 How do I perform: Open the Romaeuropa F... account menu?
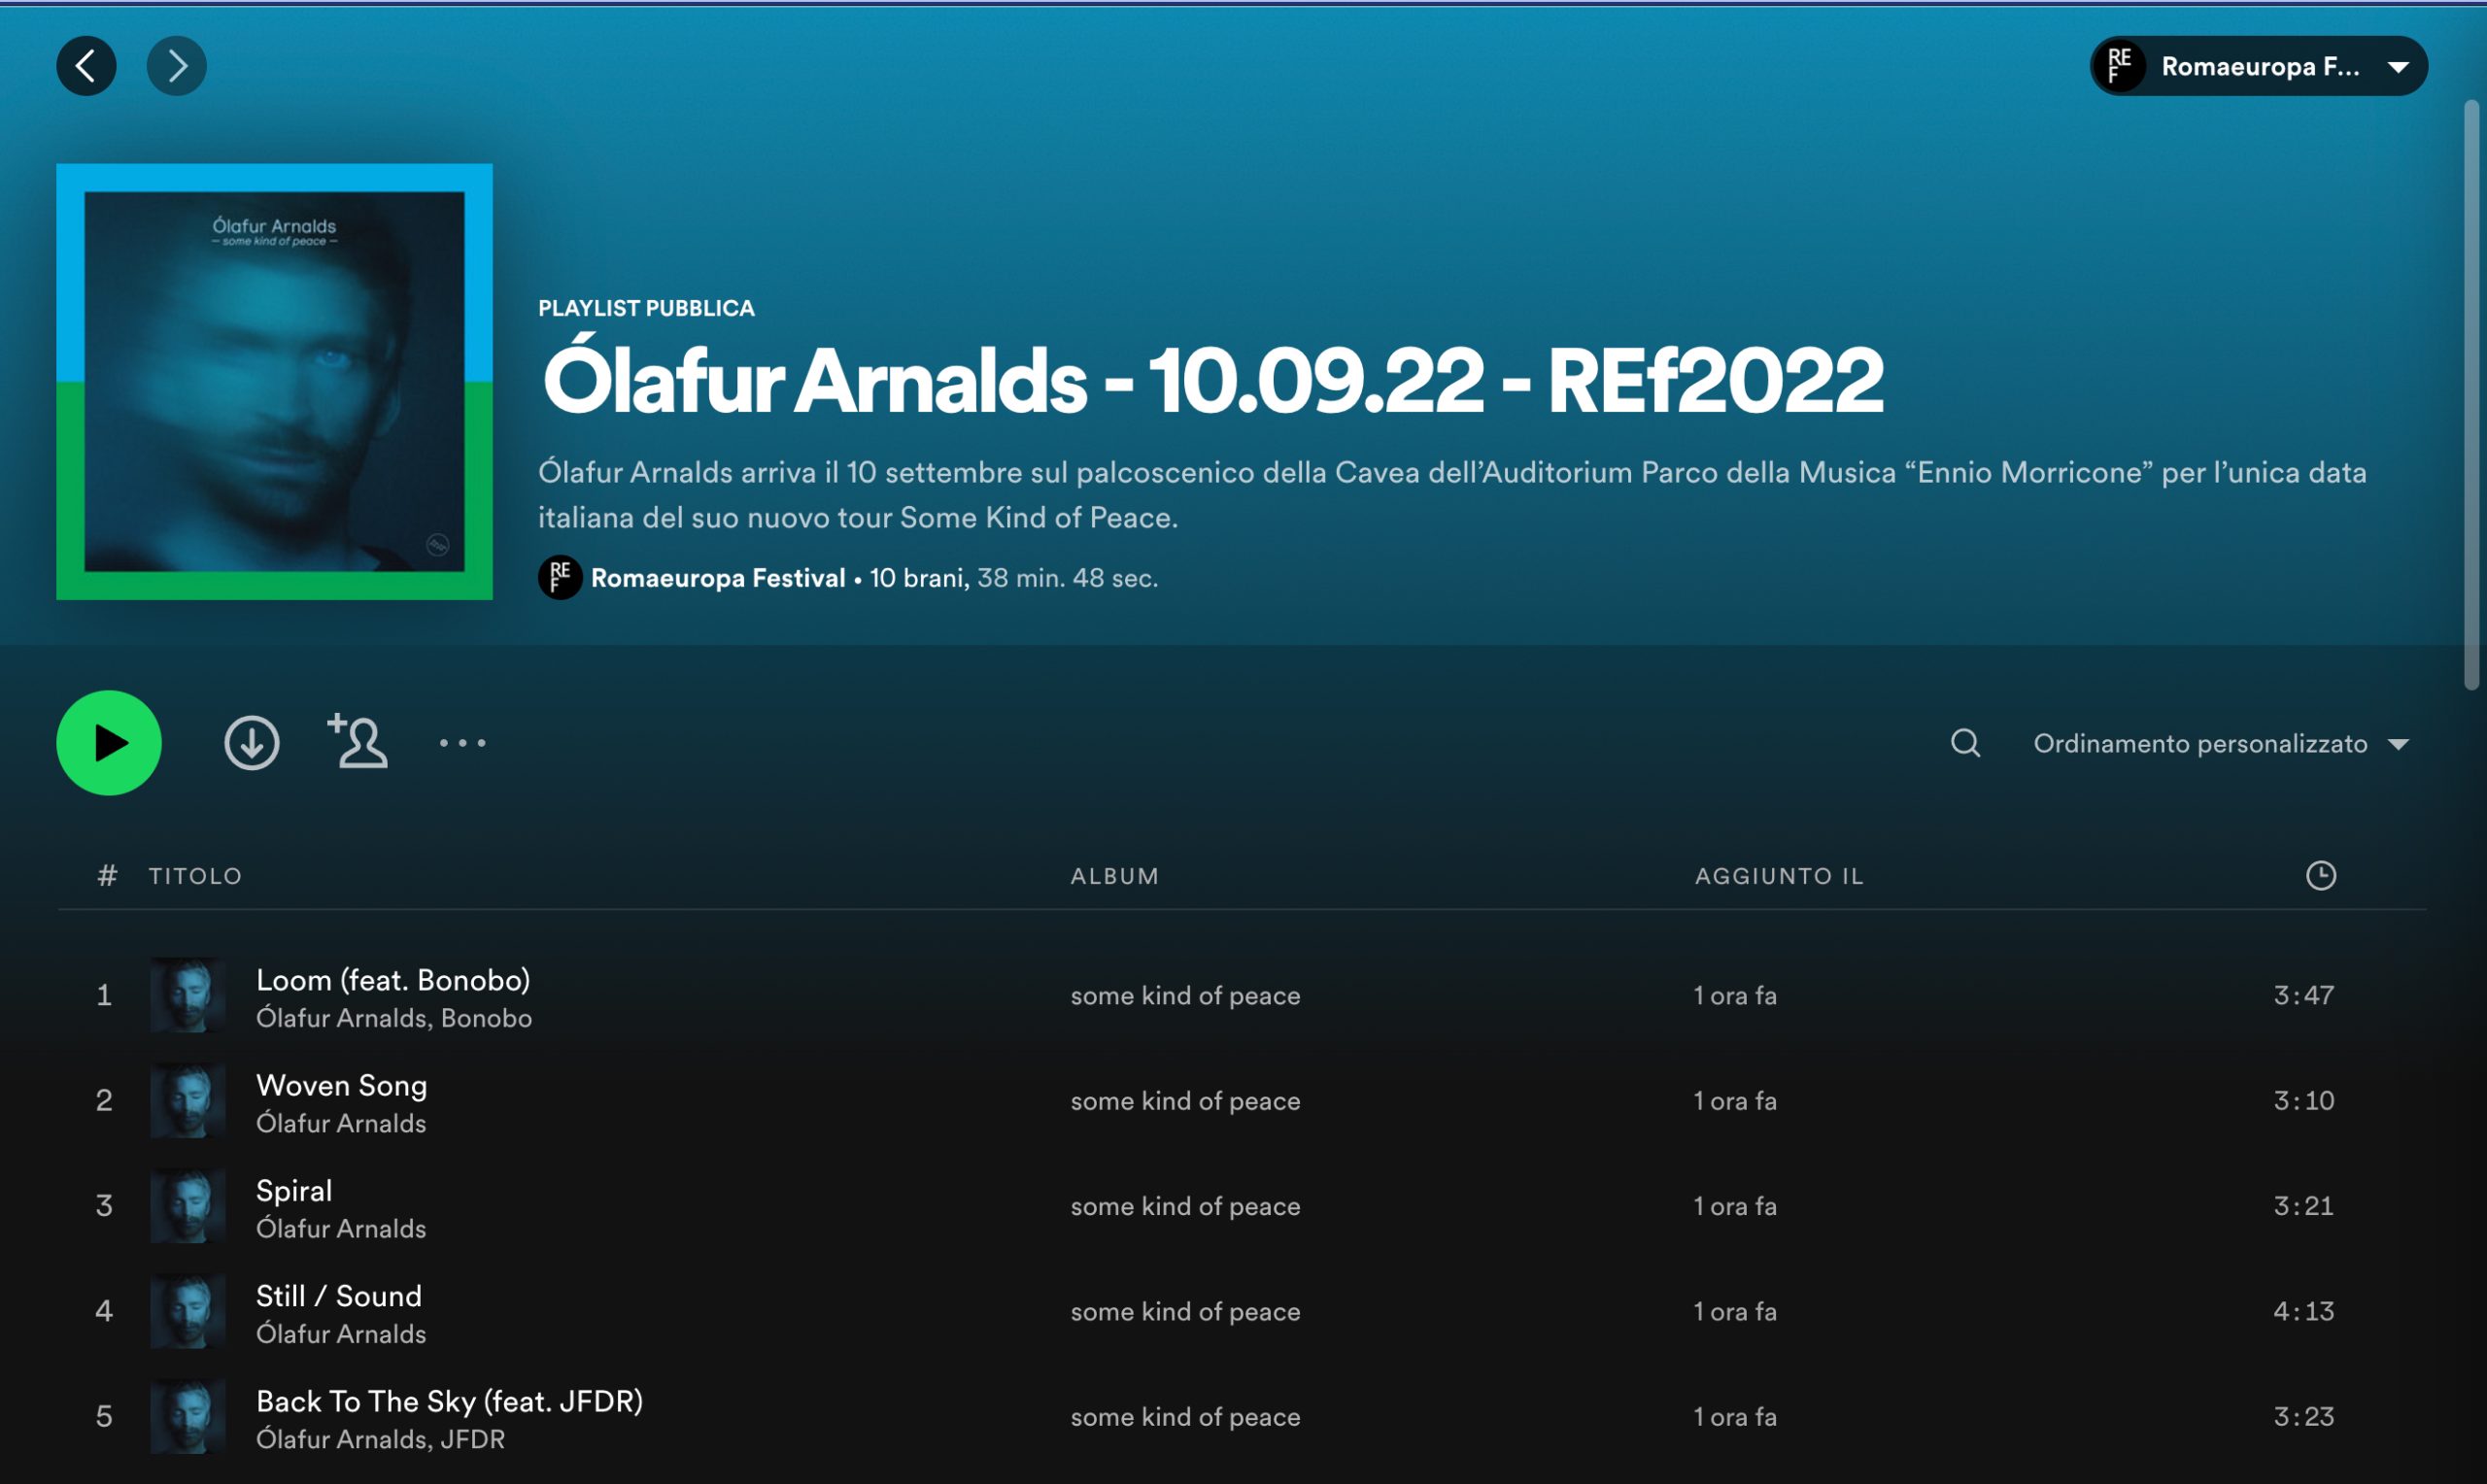click(2258, 66)
